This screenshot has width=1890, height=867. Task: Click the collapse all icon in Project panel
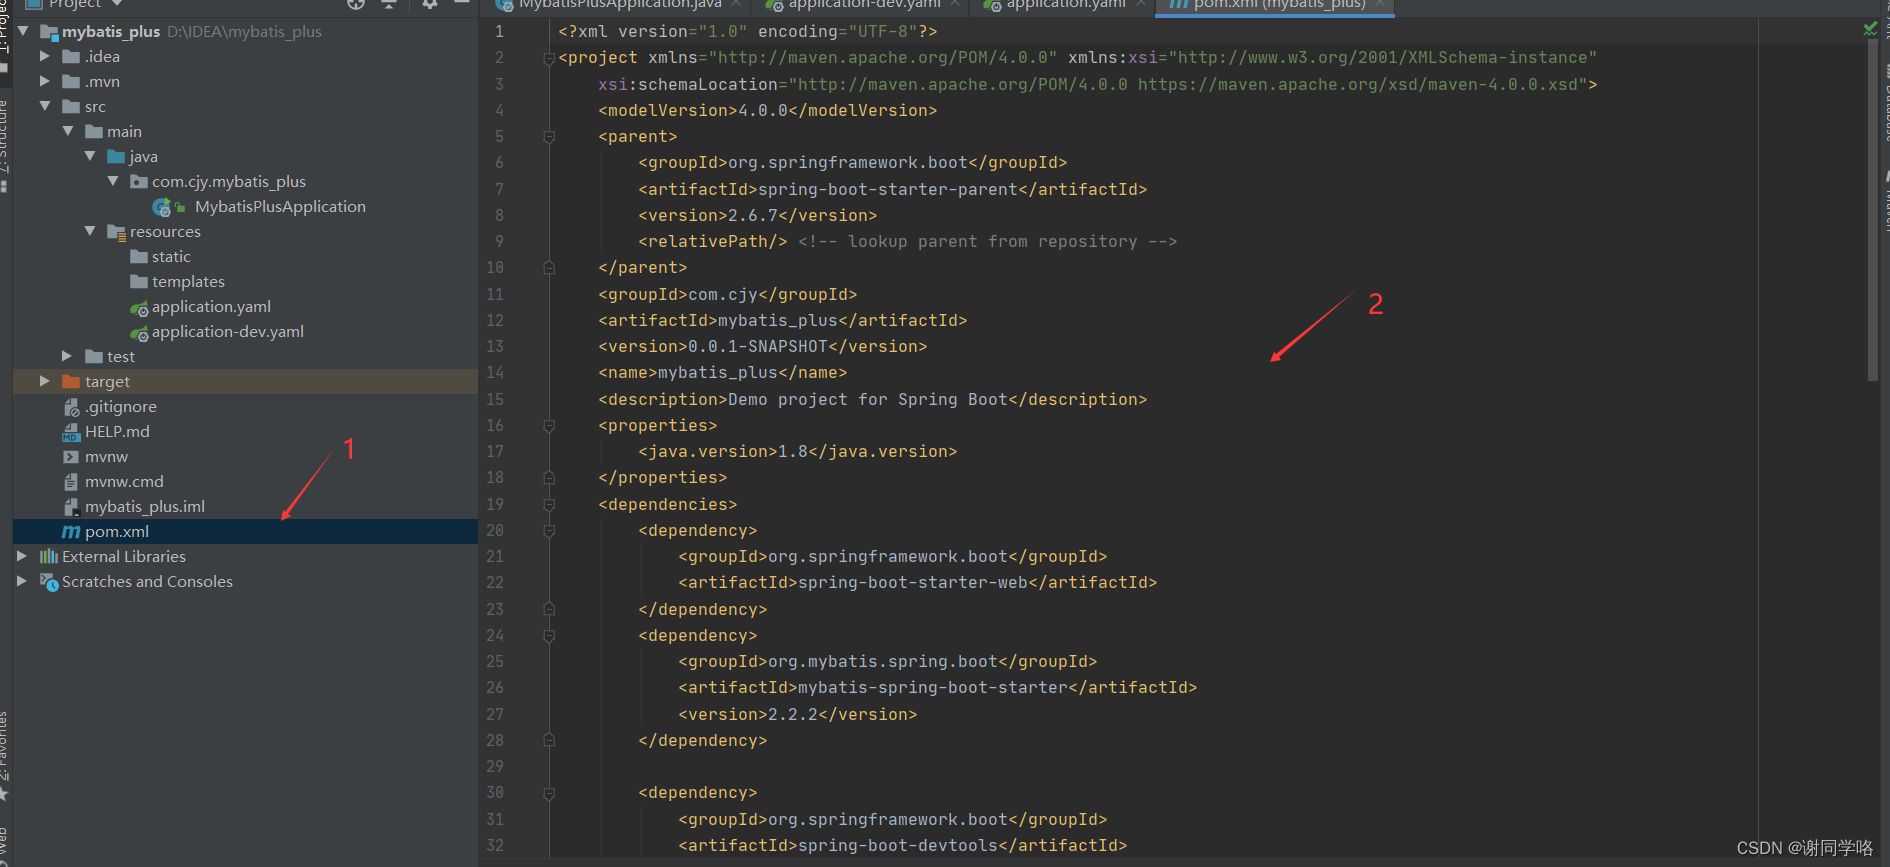pyautogui.click(x=389, y=3)
